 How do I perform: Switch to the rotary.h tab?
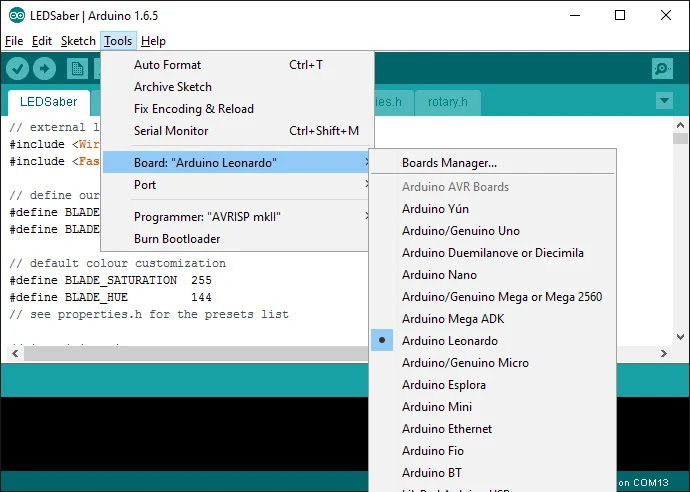click(x=448, y=102)
